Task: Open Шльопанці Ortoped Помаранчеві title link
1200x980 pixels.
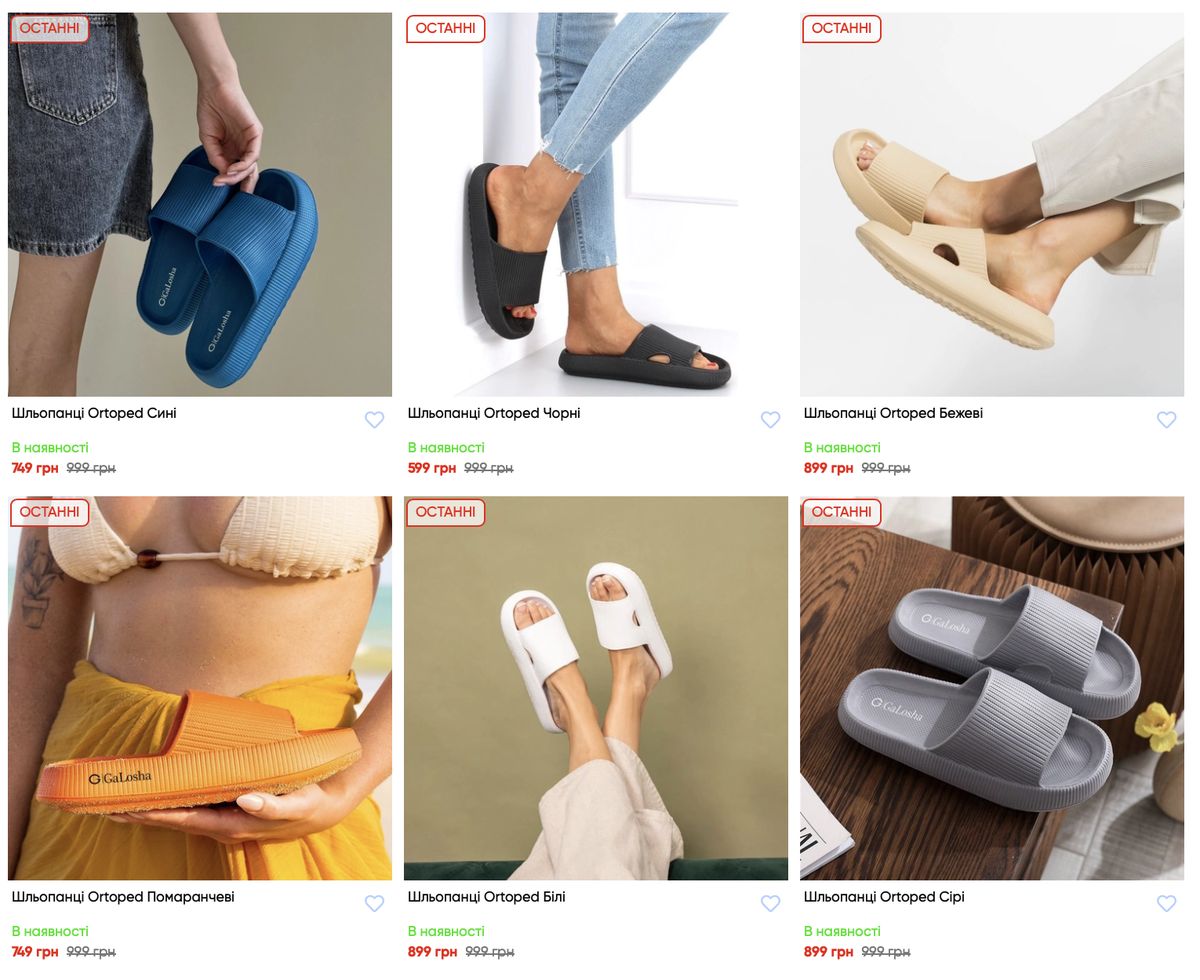Action: tap(123, 898)
